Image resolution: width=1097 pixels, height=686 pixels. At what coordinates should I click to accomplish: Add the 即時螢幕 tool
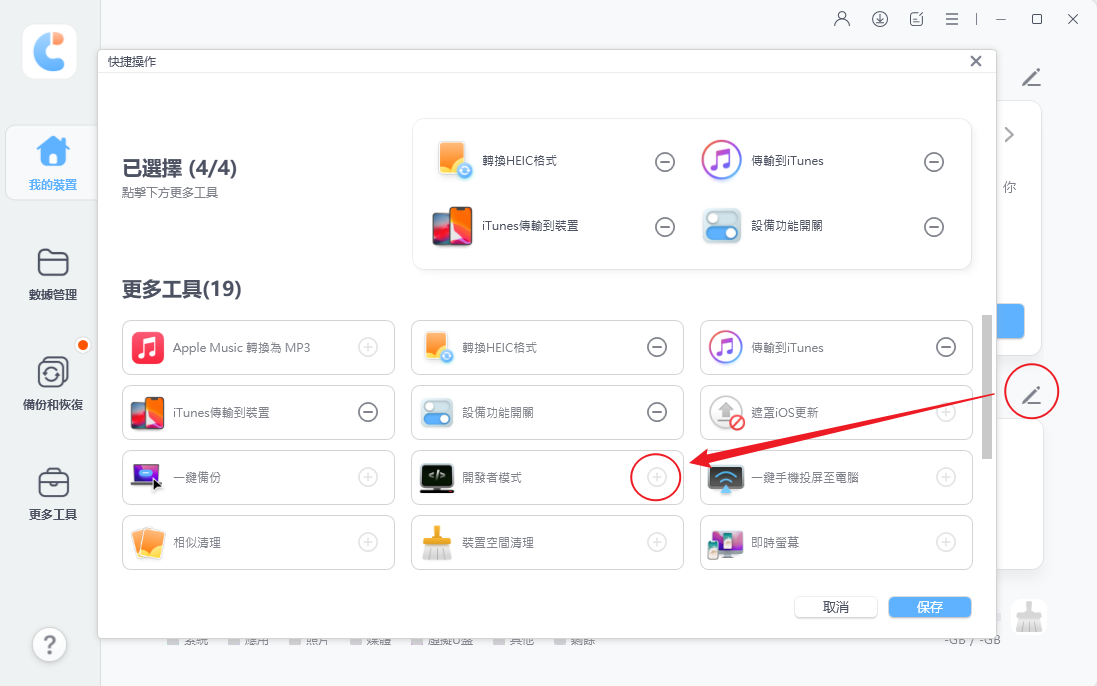[x=946, y=542]
